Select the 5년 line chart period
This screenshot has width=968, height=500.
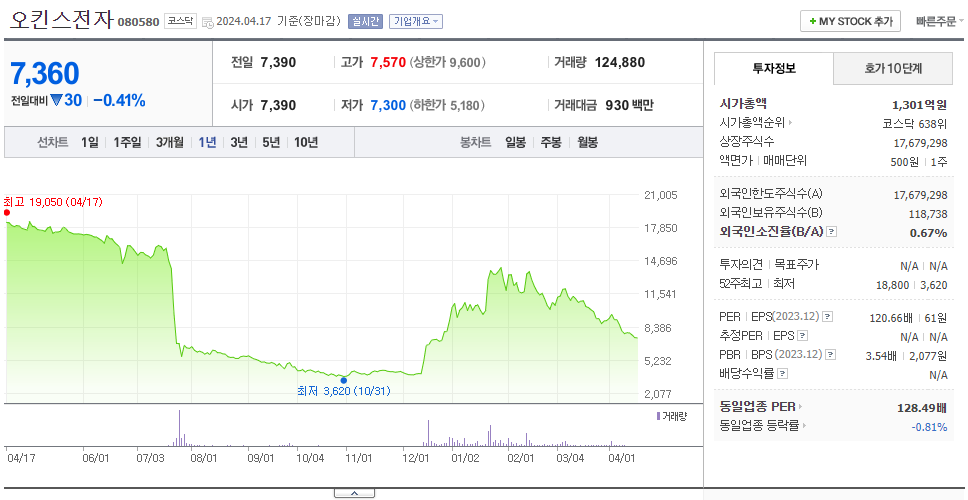[x=271, y=143]
